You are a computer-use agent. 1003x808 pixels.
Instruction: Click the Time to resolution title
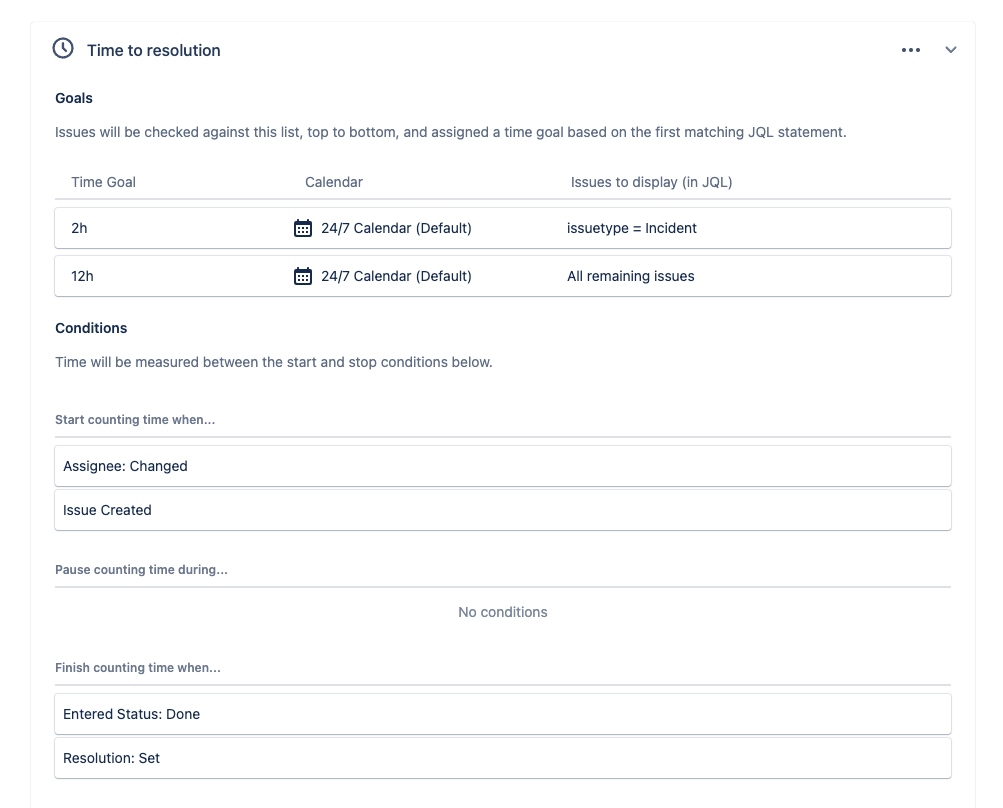(154, 50)
